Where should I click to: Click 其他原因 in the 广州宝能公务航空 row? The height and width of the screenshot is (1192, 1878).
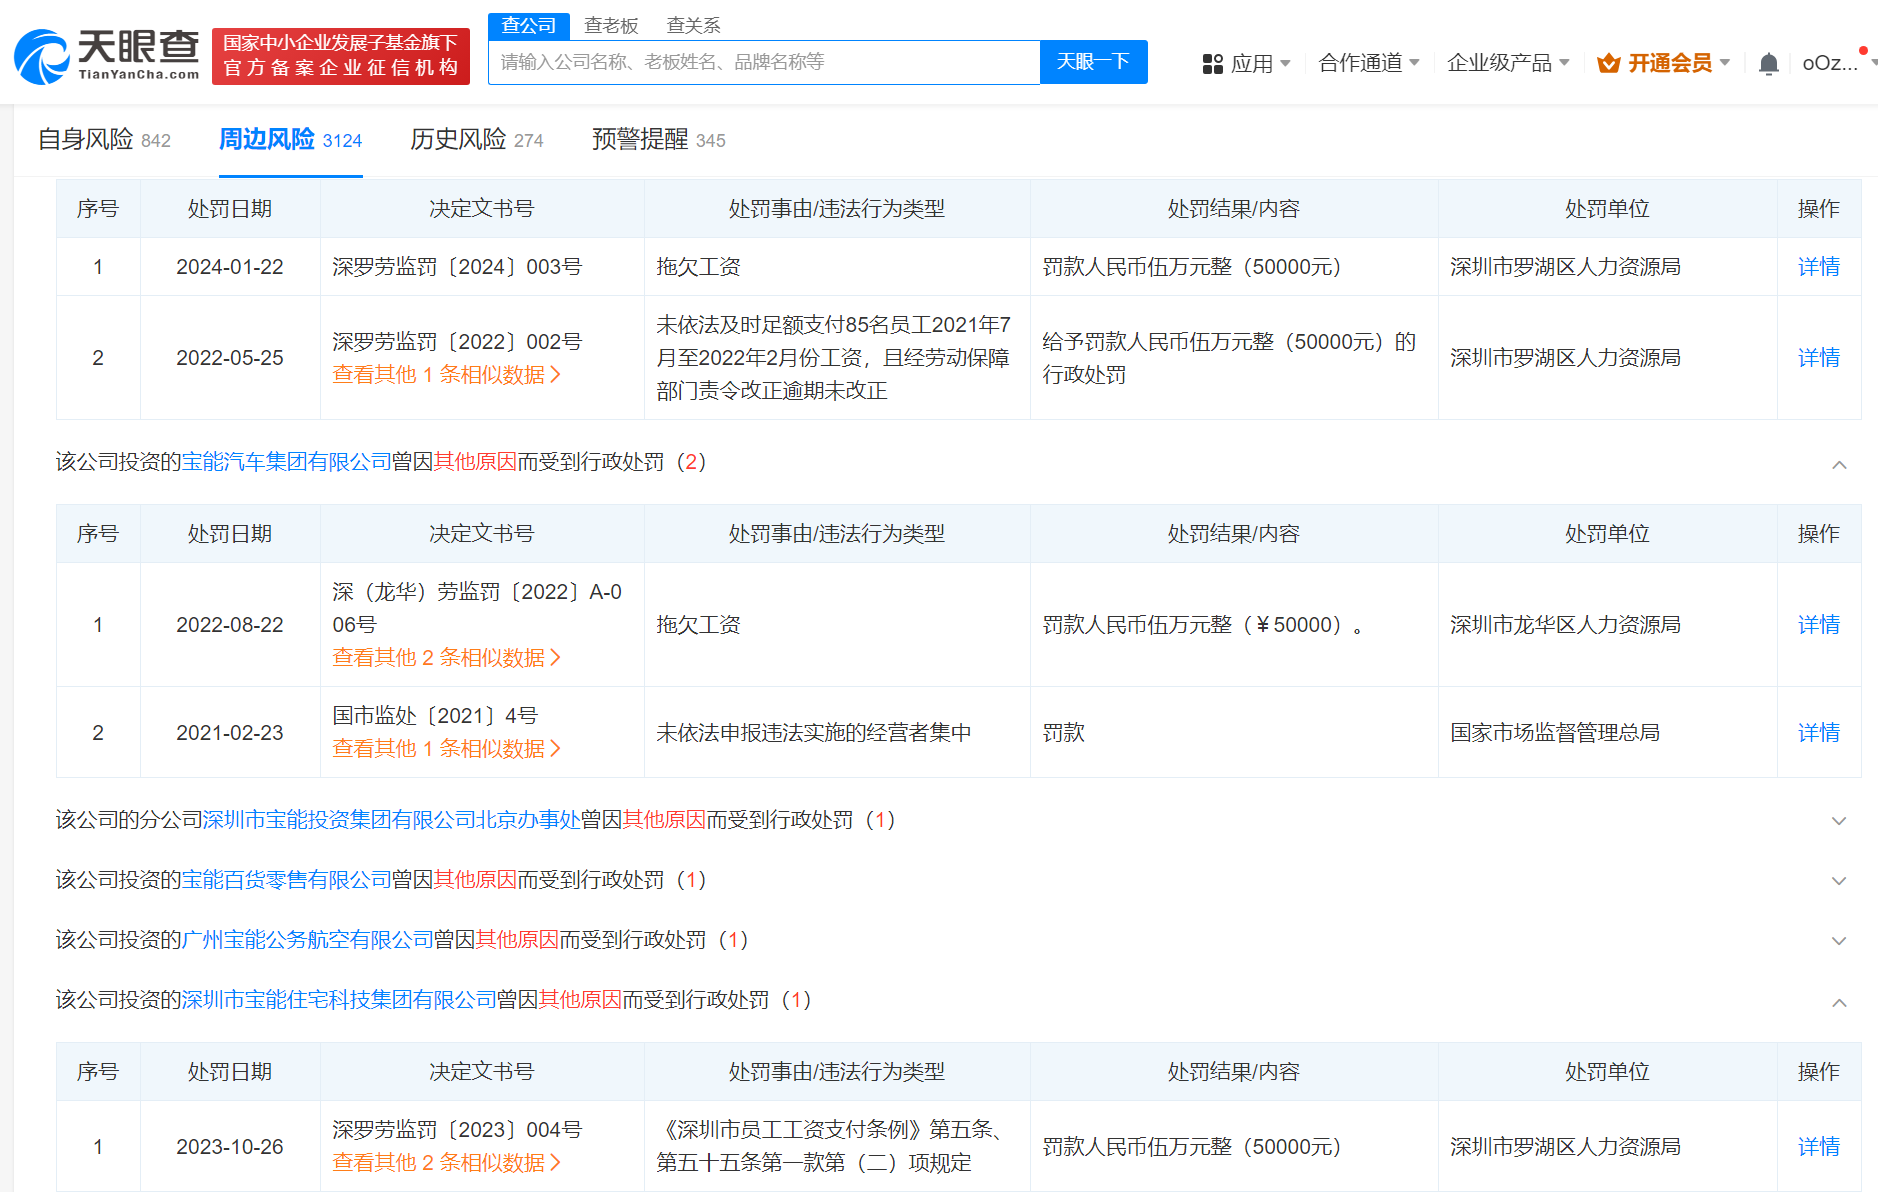coord(517,940)
